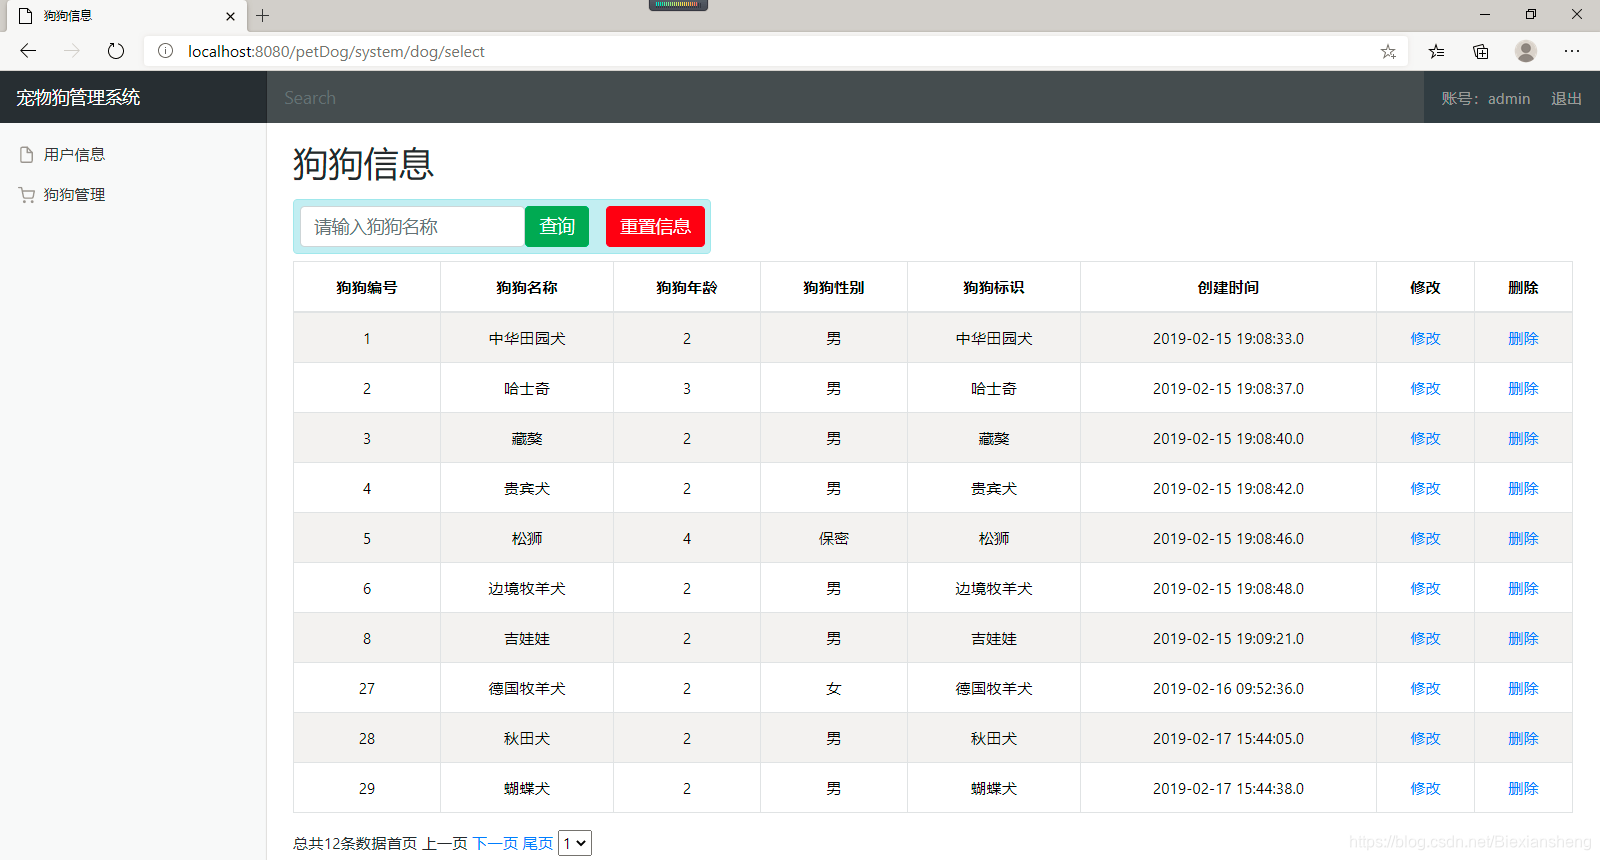Click the 女 gender cell
The image size is (1600, 860).
[x=834, y=688]
